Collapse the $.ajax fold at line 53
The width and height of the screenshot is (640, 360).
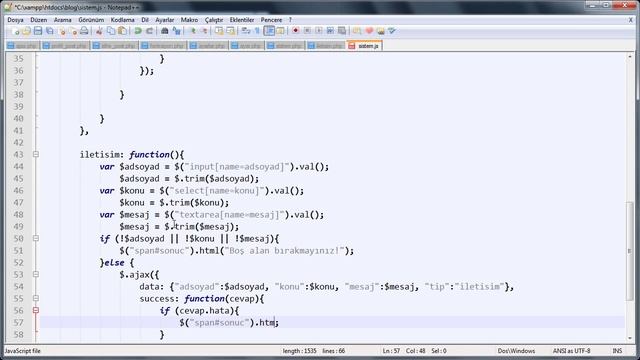(36, 274)
